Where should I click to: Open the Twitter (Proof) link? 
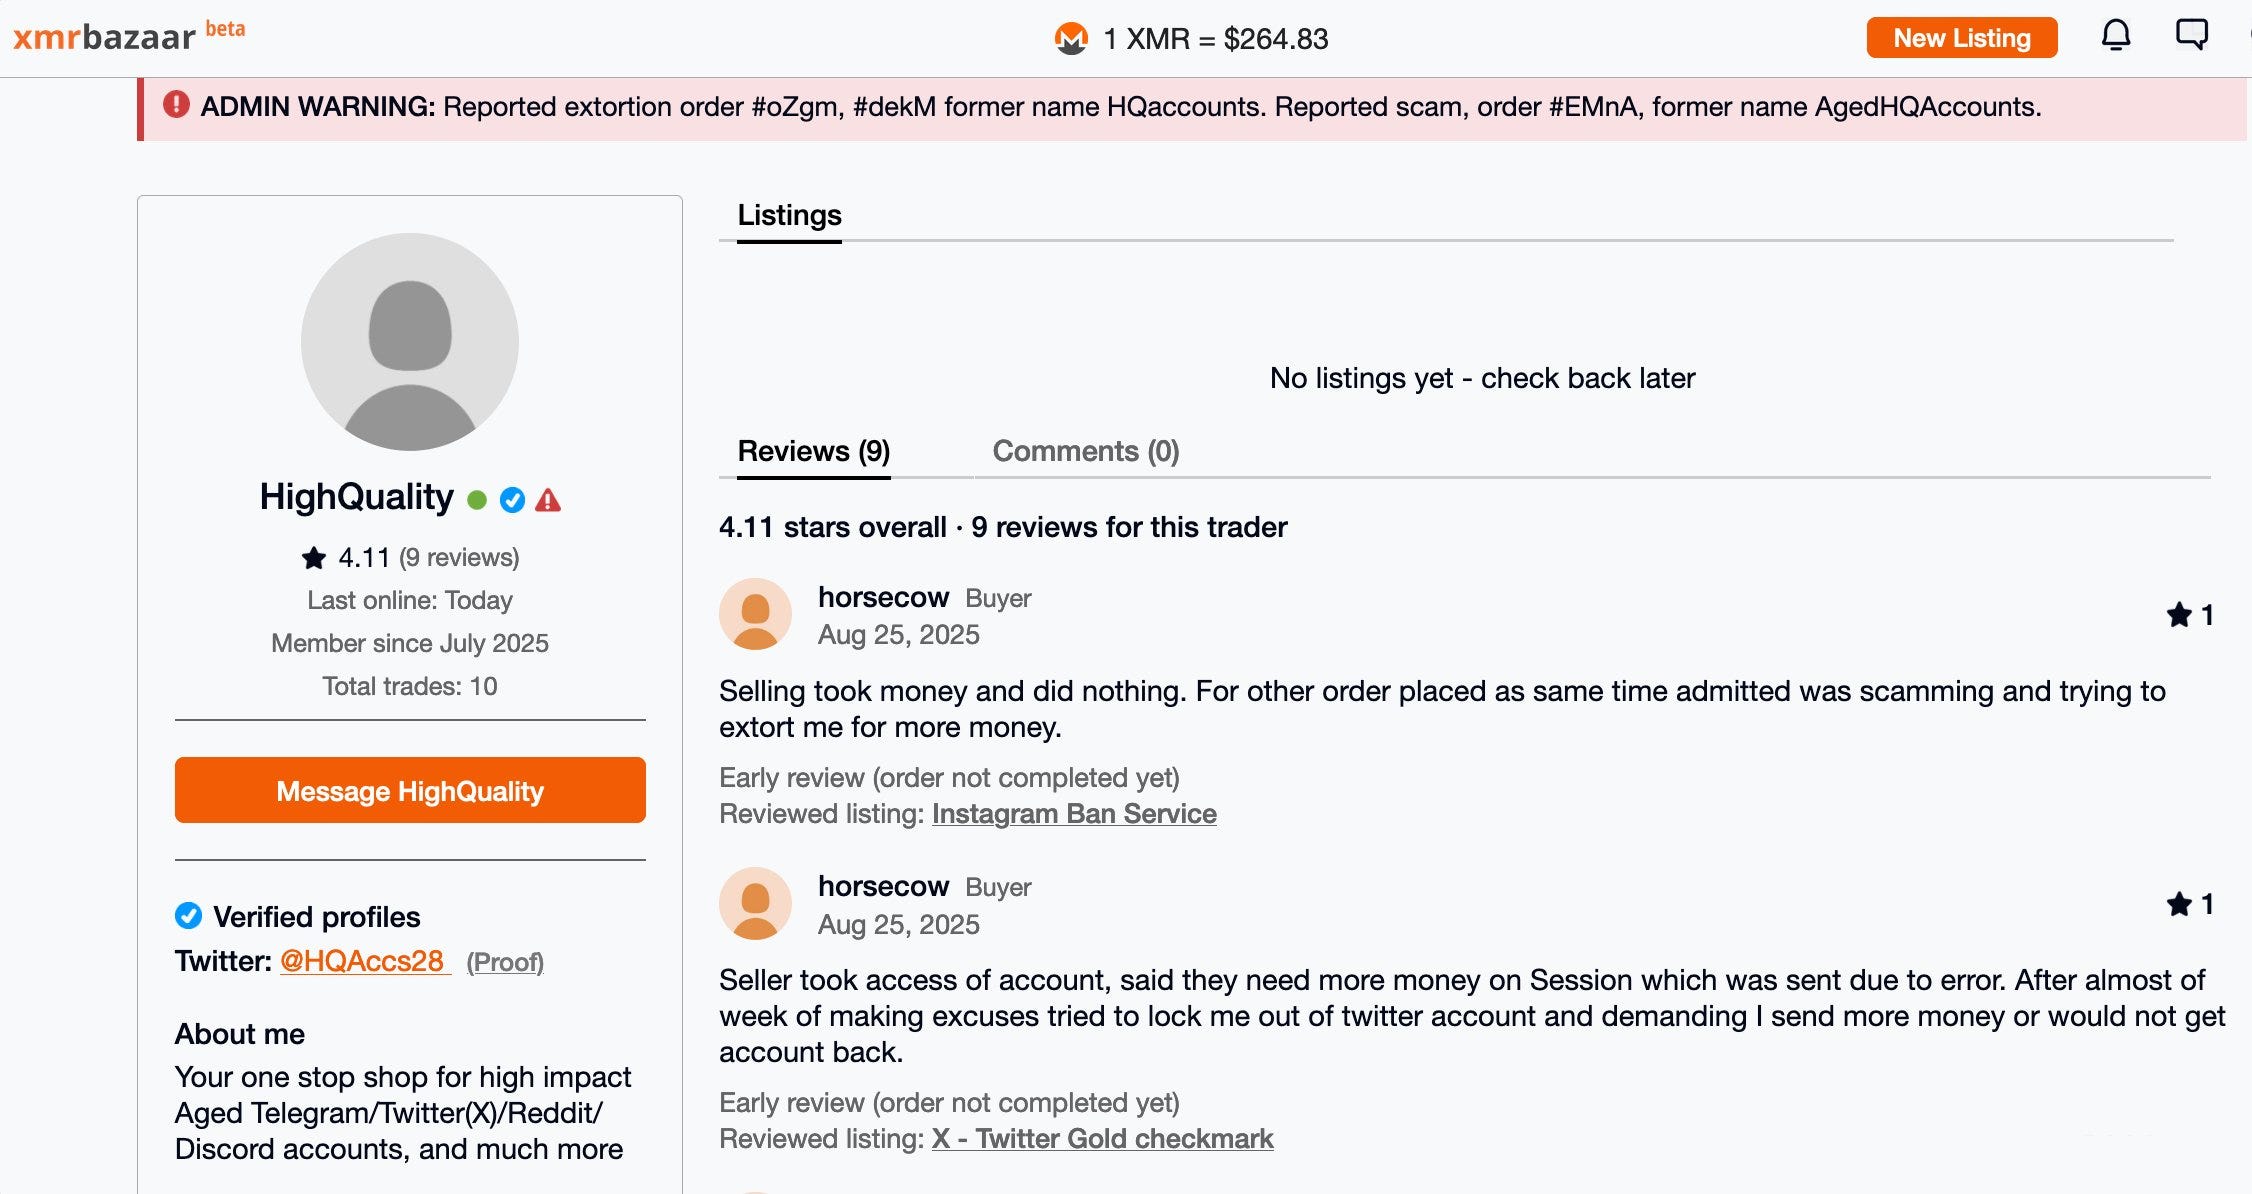(x=505, y=962)
